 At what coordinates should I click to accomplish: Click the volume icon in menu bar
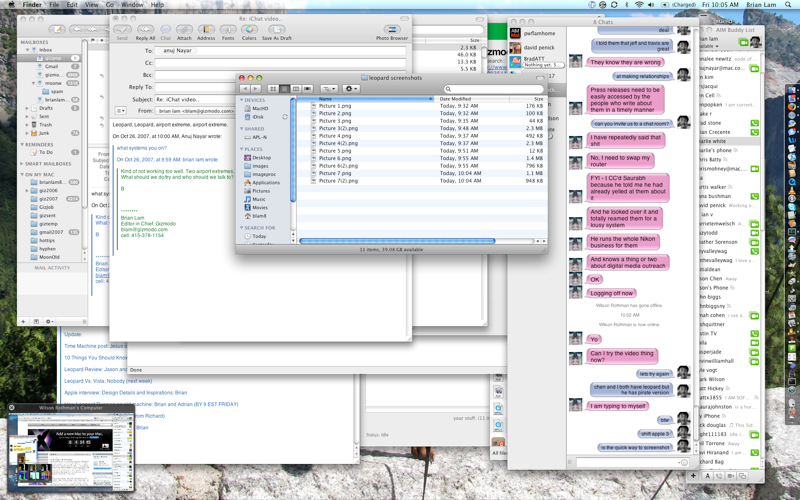[x=651, y=5]
